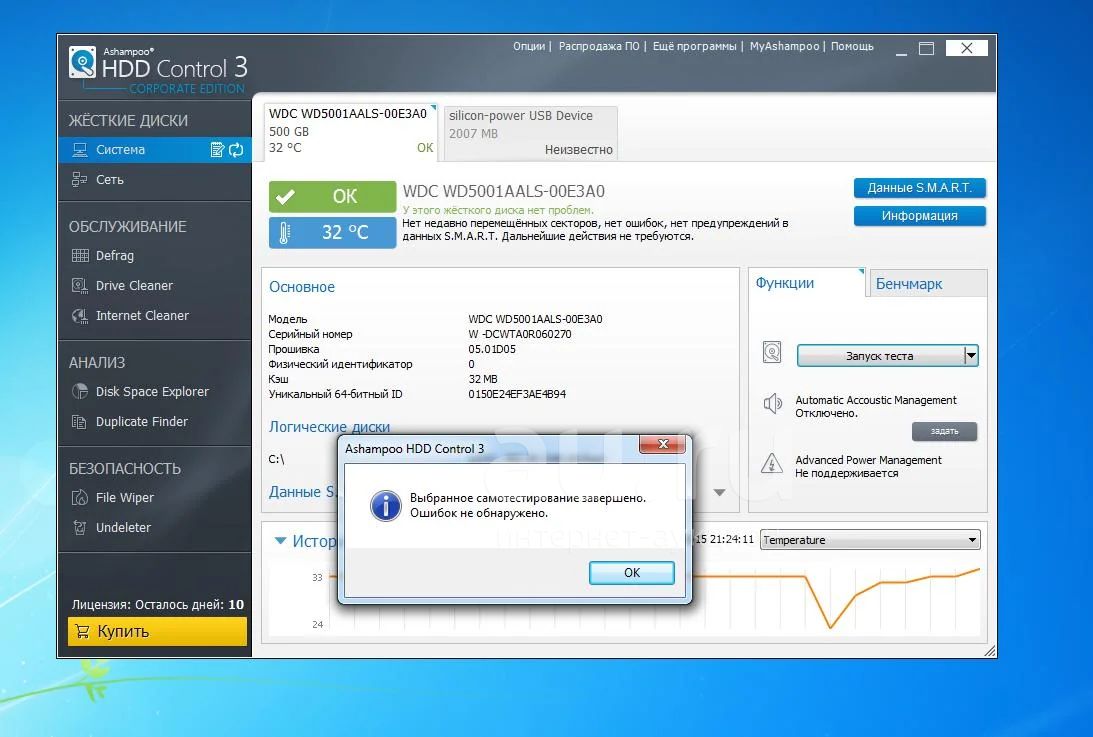This screenshot has height=737, width=1093.
Task: Open Ещё программы in top bar
Action: coord(694,46)
